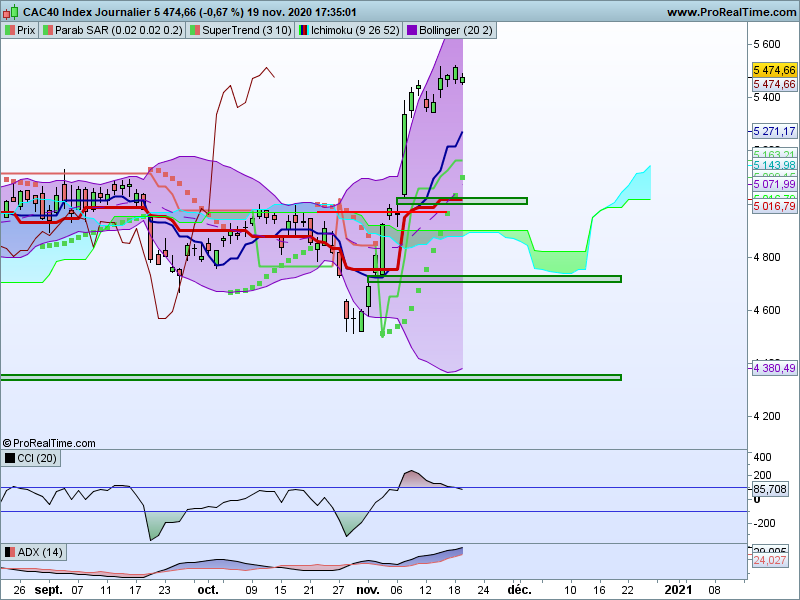
Task: Click the latest candlestick at 19 nov.
Action: [462, 79]
